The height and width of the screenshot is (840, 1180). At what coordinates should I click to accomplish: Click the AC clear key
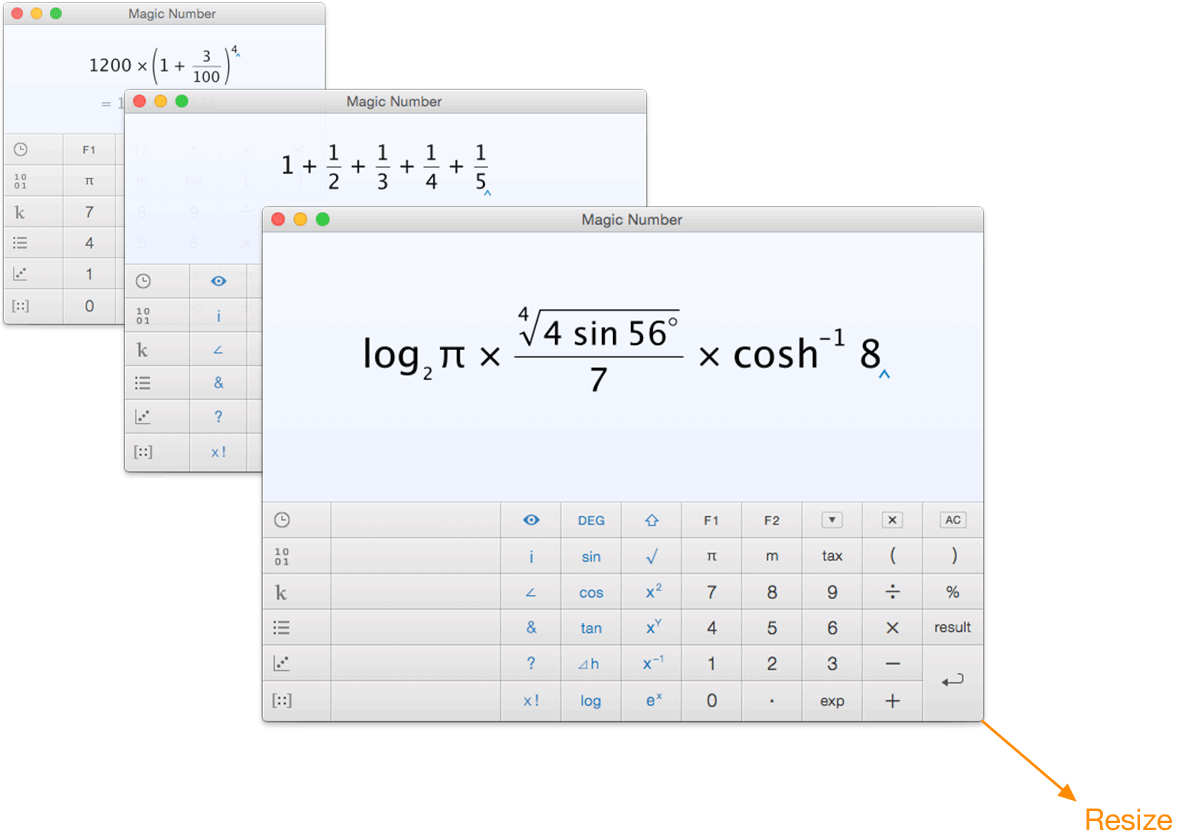[x=953, y=520]
